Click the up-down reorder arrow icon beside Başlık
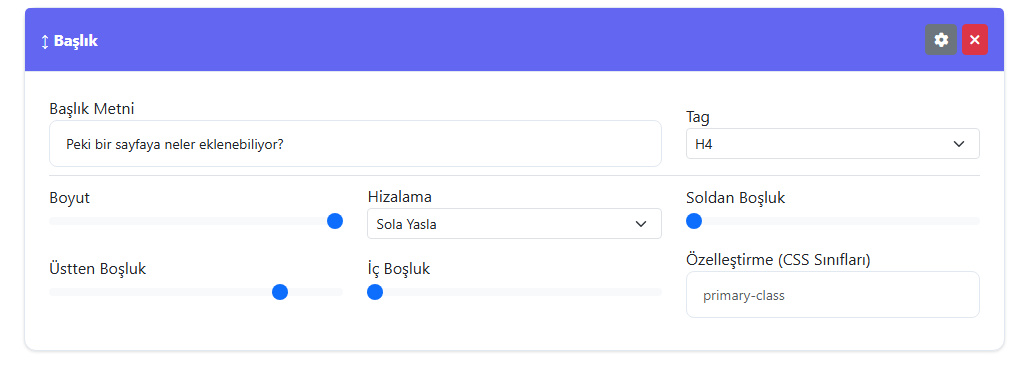 pyautogui.click(x=45, y=41)
